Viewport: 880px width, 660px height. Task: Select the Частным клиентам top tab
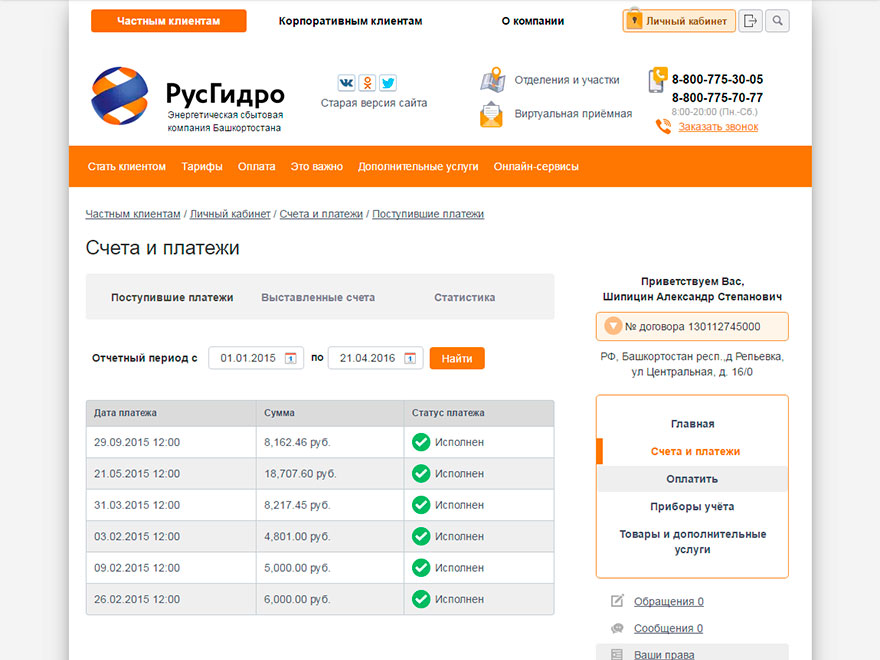coord(168,21)
